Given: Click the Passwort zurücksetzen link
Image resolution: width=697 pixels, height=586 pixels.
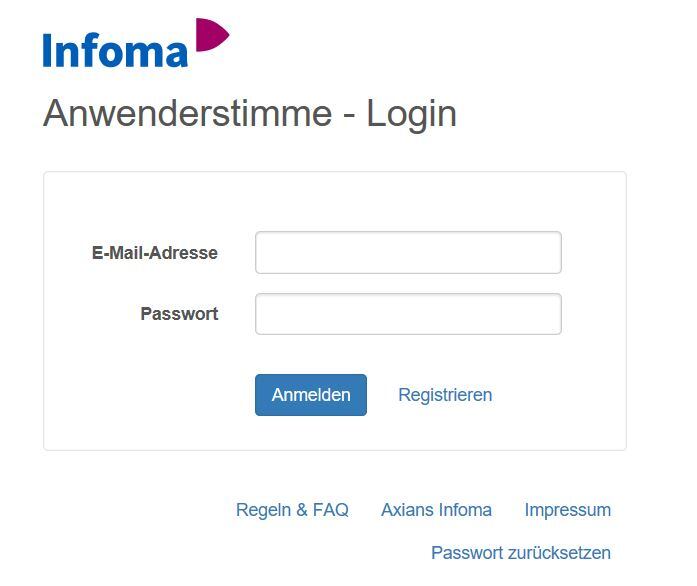Looking at the screenshot, I should coord(520,553).
